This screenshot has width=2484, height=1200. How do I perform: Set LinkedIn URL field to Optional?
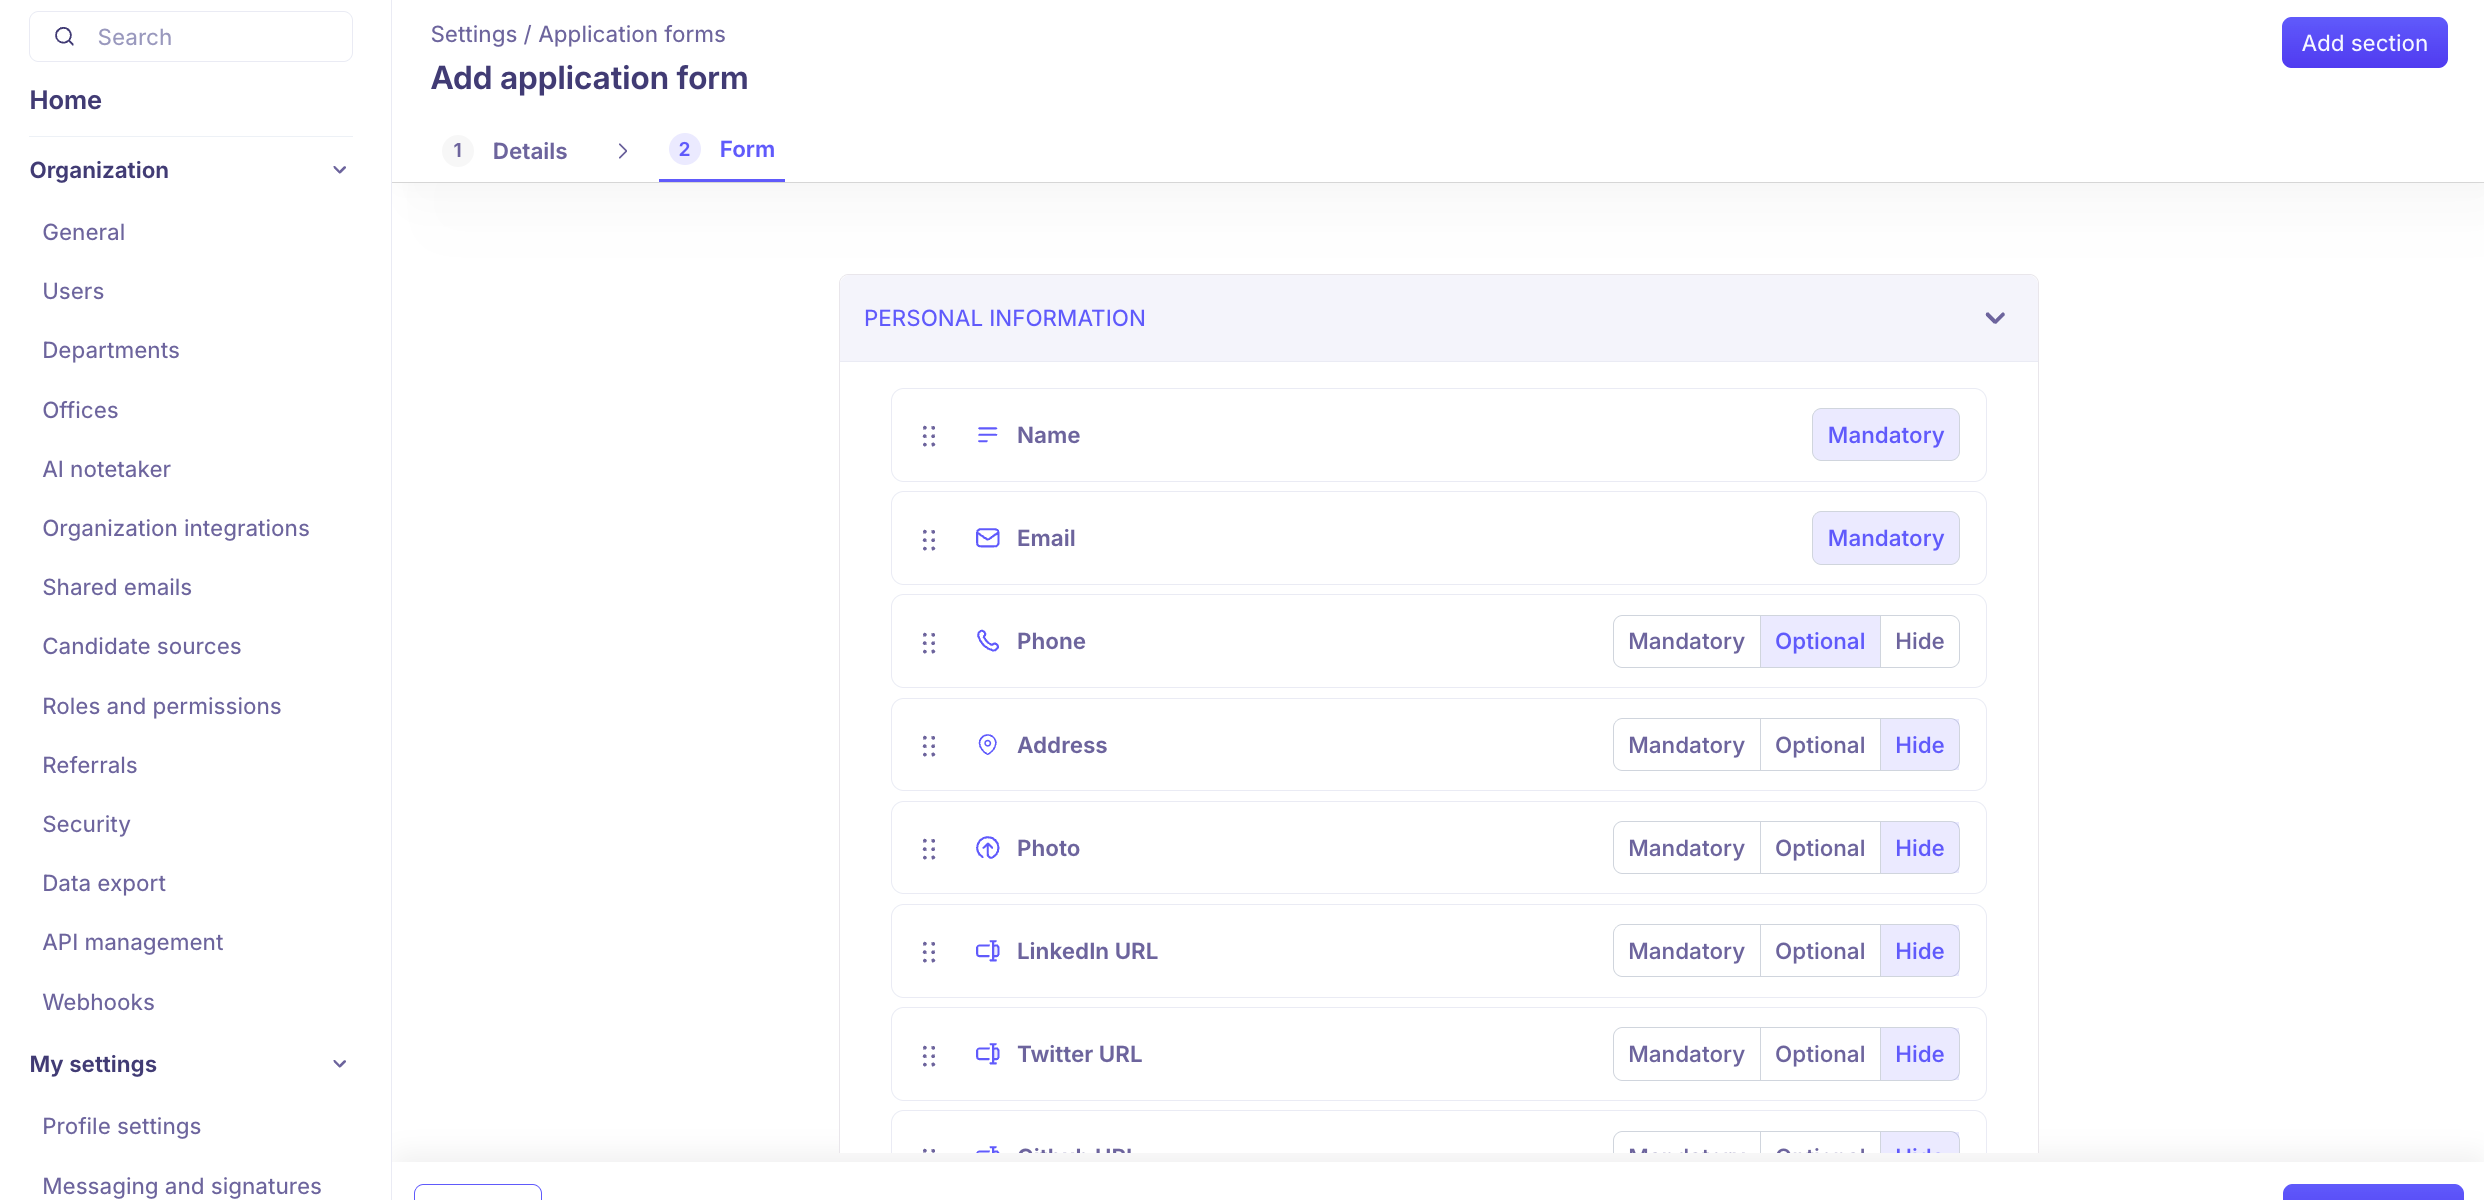tap(1819, 951)
